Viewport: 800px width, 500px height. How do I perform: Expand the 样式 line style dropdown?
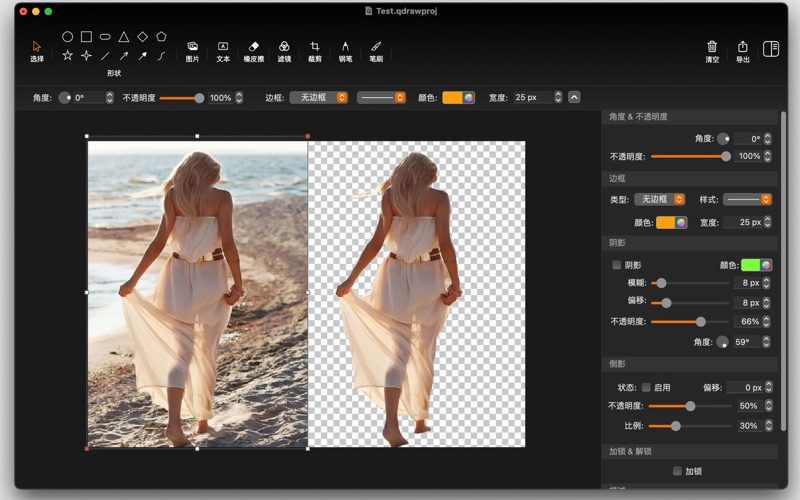[x=747, y=200]
